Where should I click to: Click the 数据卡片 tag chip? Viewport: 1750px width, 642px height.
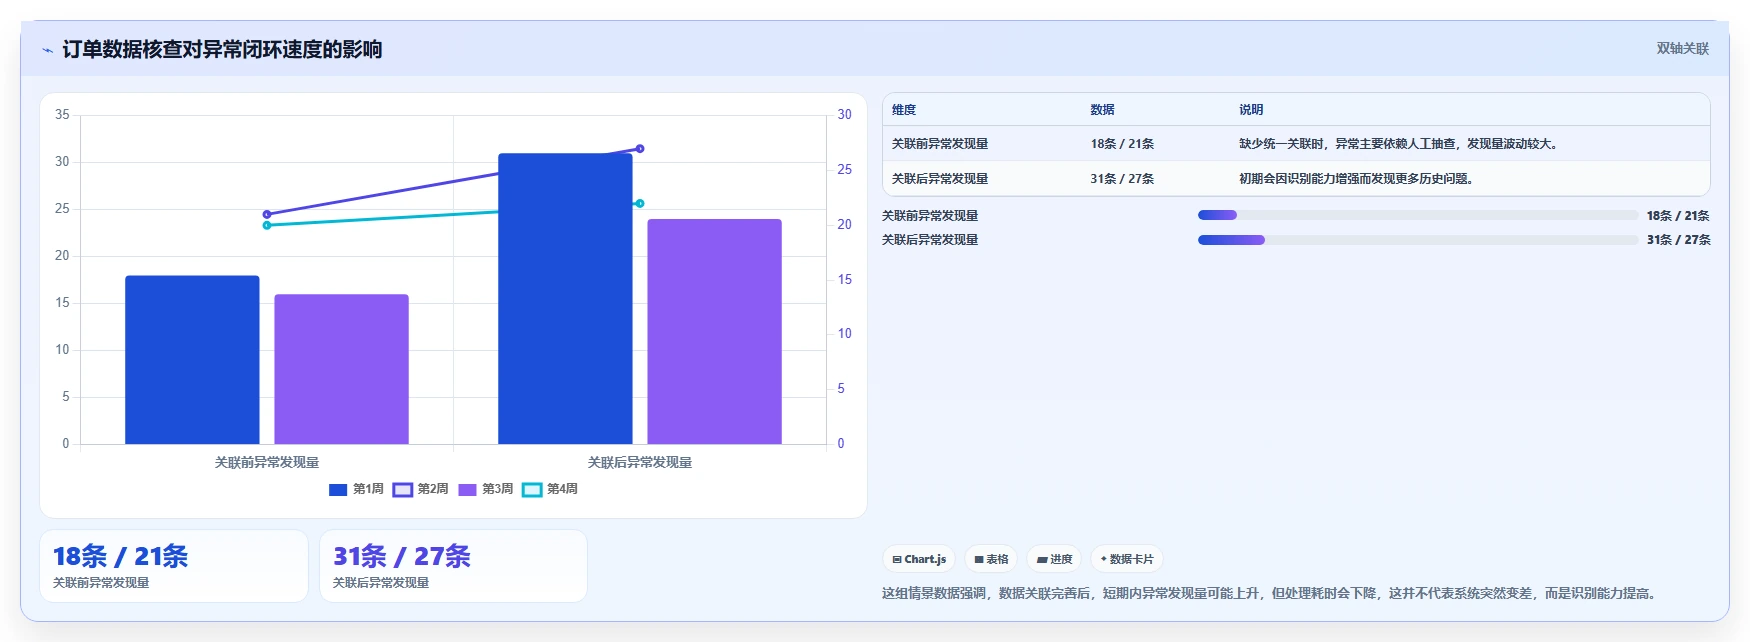1127,559
